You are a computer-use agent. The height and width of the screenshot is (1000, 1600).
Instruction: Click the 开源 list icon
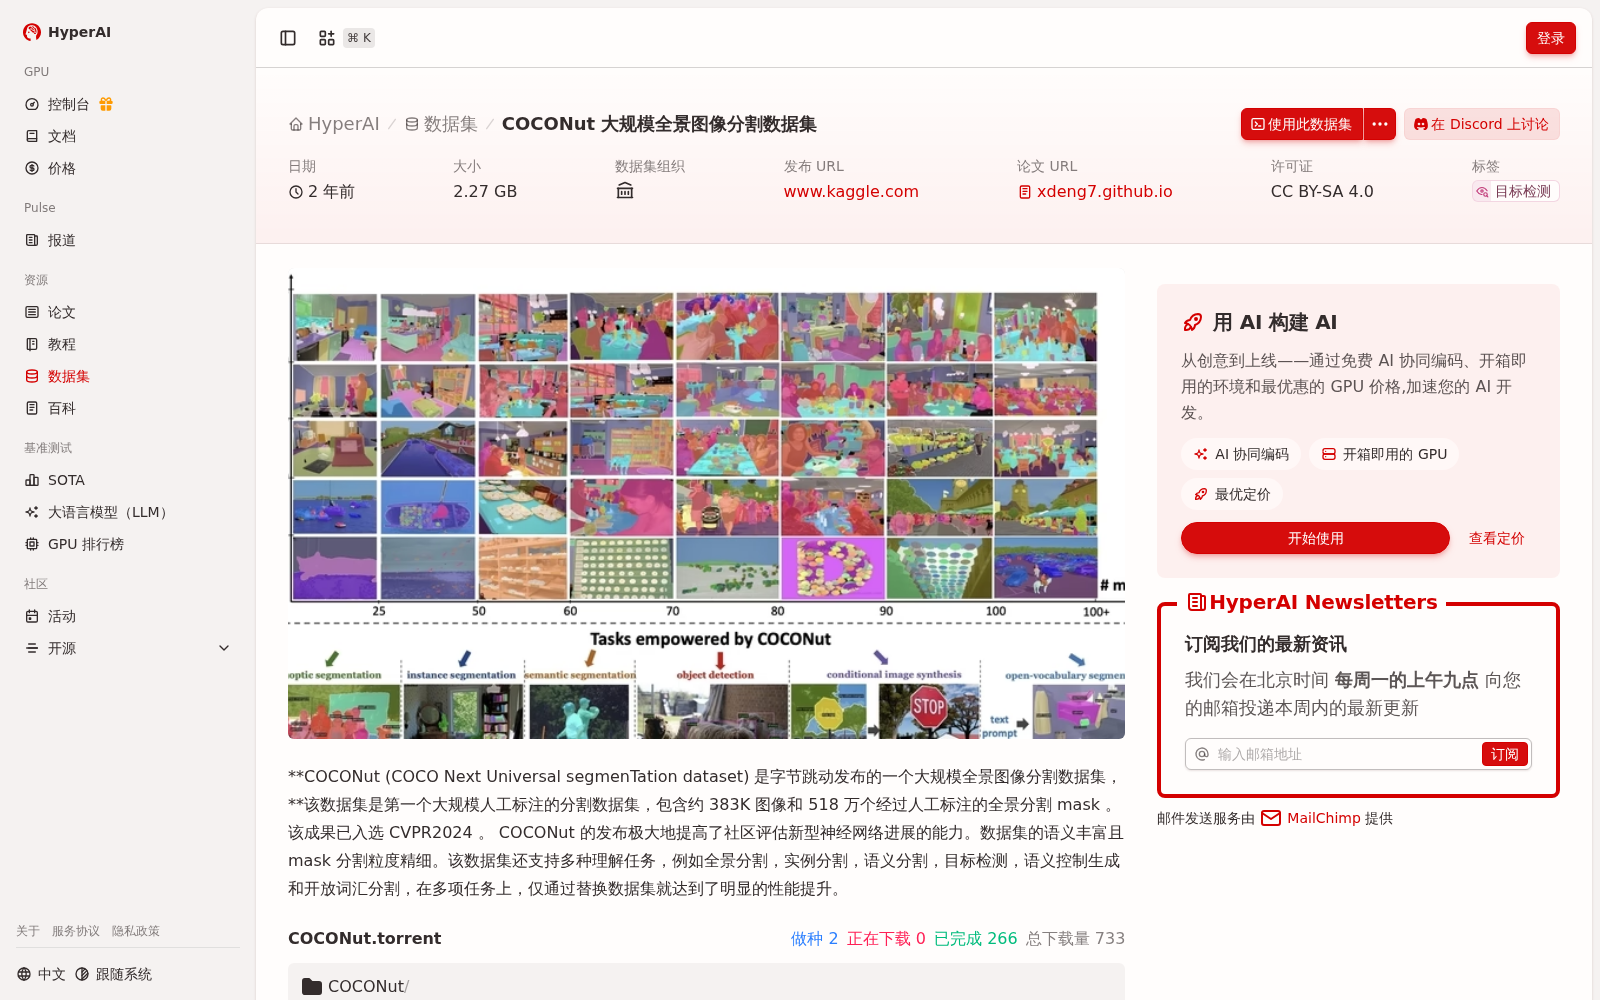(32, 648)
